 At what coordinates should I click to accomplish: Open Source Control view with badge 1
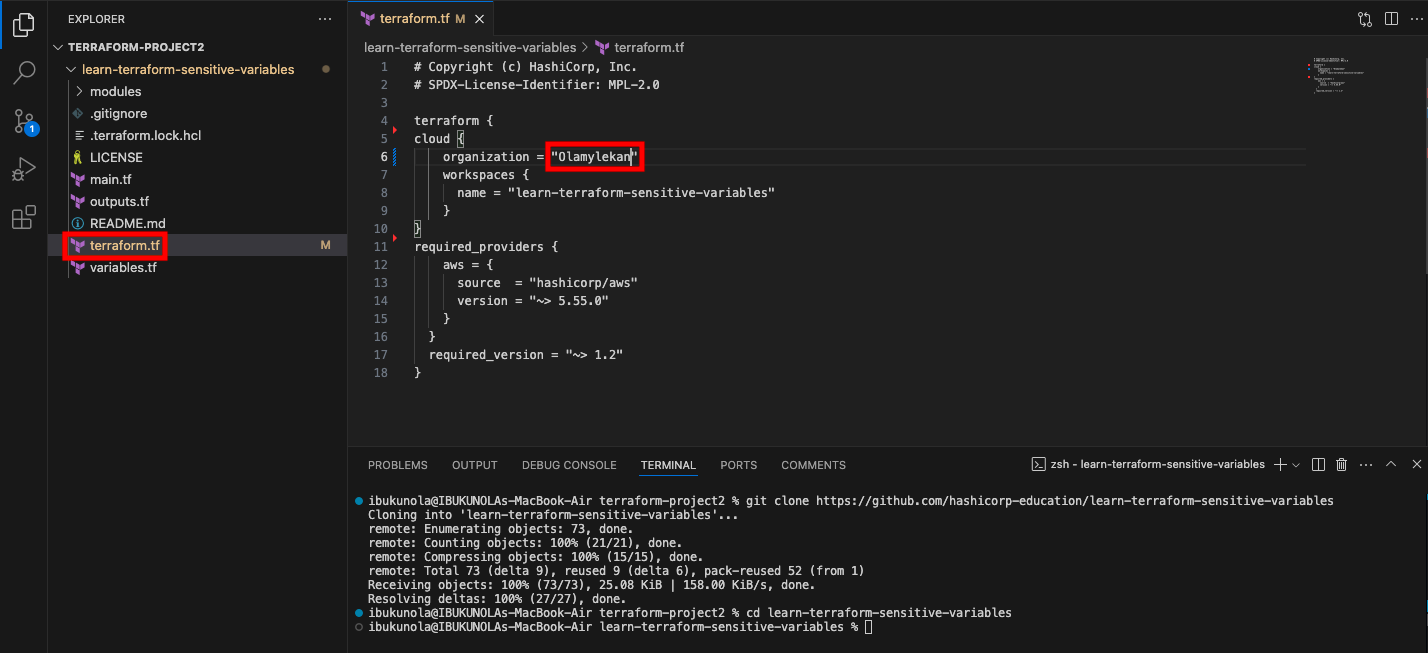click(x=24, y=121)
